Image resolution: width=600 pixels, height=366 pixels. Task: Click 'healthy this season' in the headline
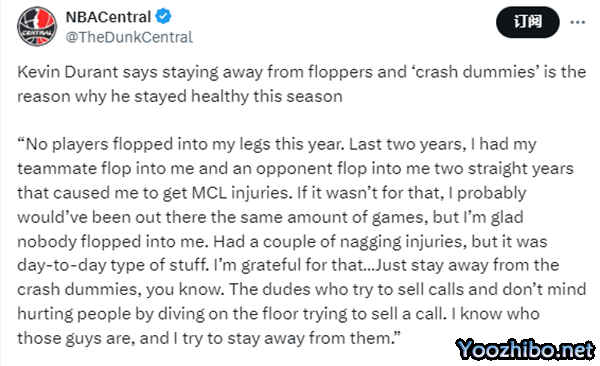[x=267, y=96]
